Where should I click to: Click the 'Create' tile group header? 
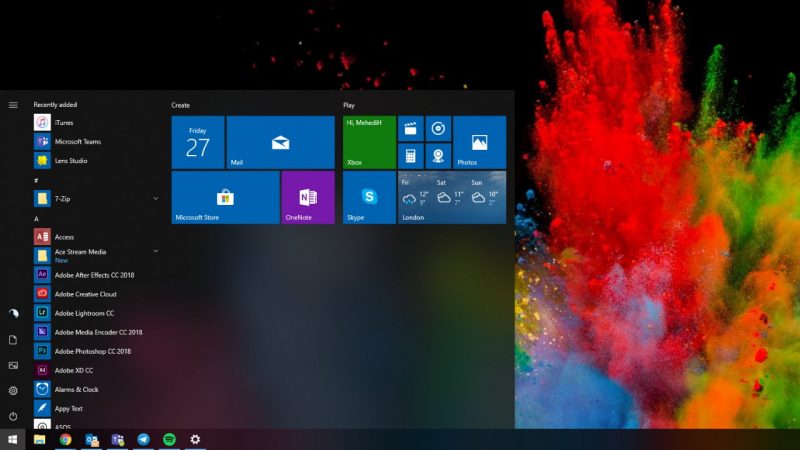point(181,105)
